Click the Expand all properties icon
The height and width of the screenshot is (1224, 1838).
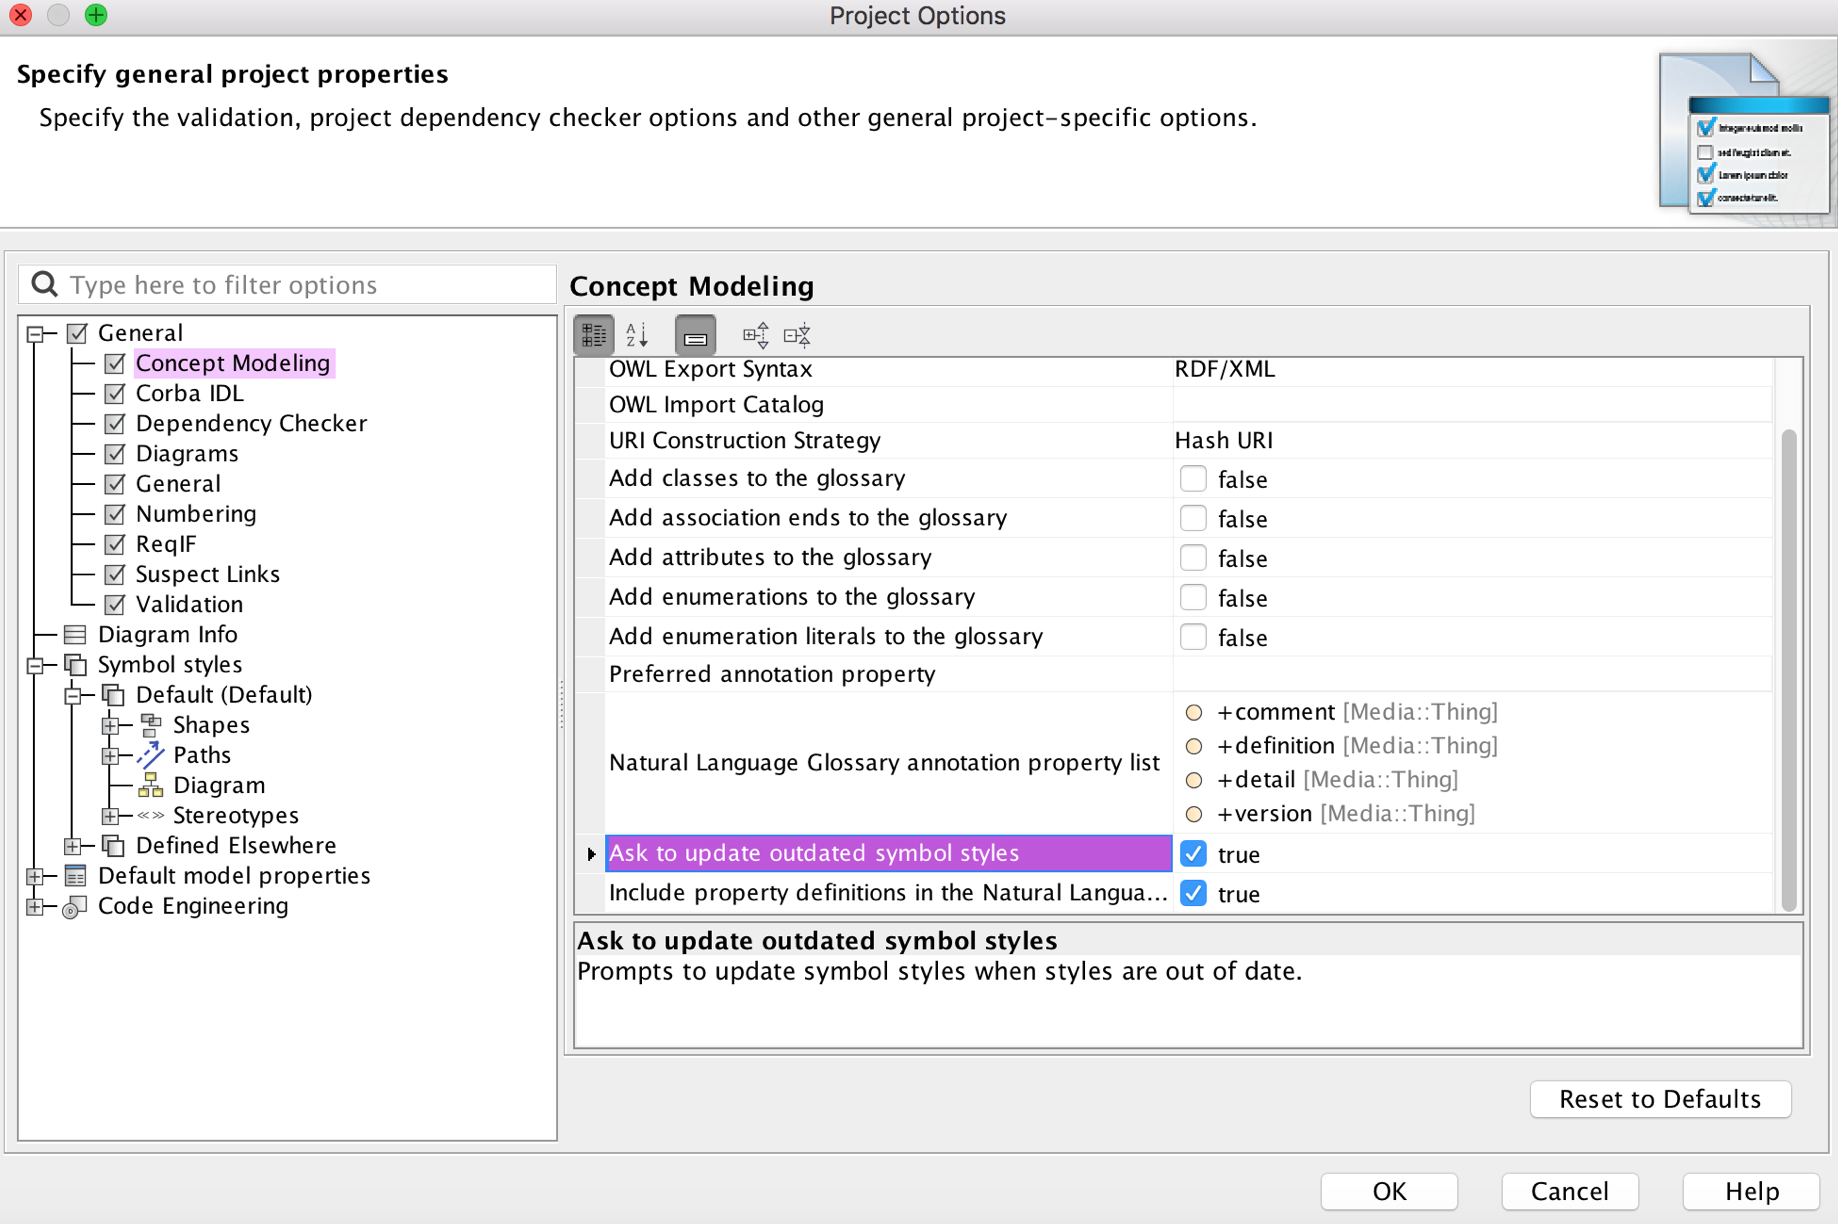coord(756,335)
